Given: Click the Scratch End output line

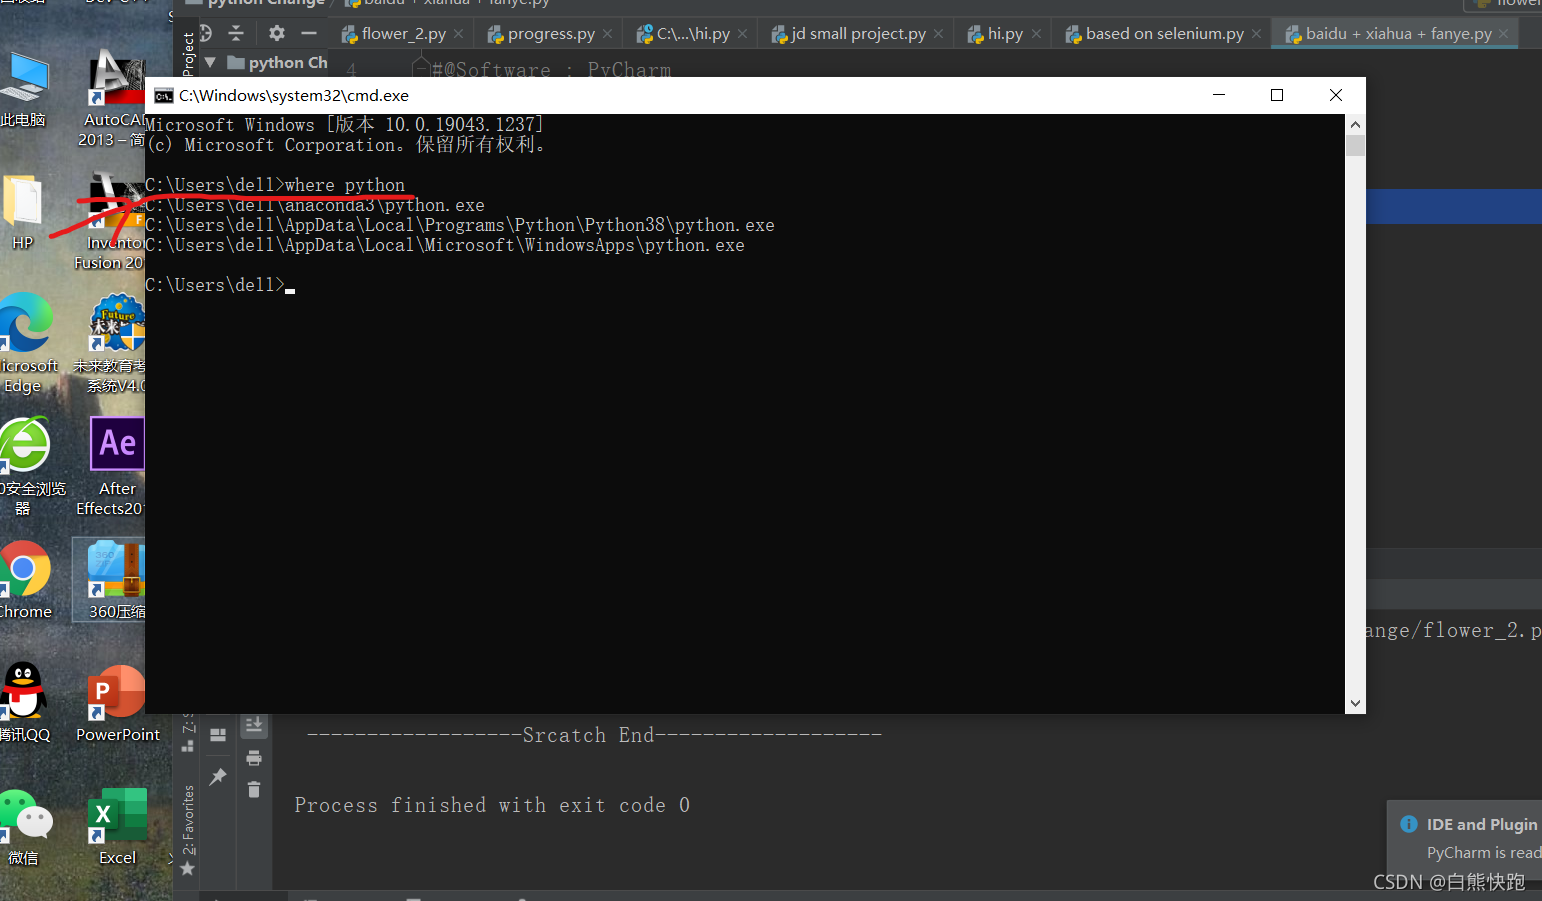Looking at the screenshot, I should [594, 735].
